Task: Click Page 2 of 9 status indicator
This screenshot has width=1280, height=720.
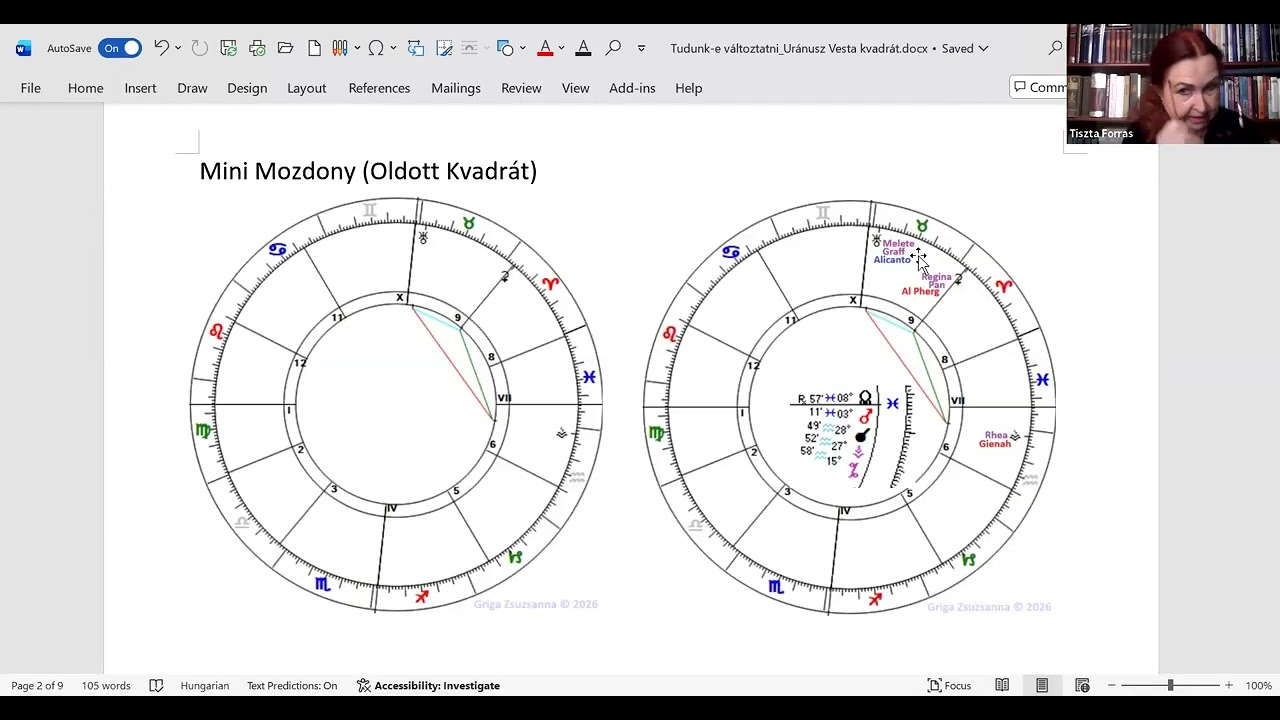Action: 37,685
